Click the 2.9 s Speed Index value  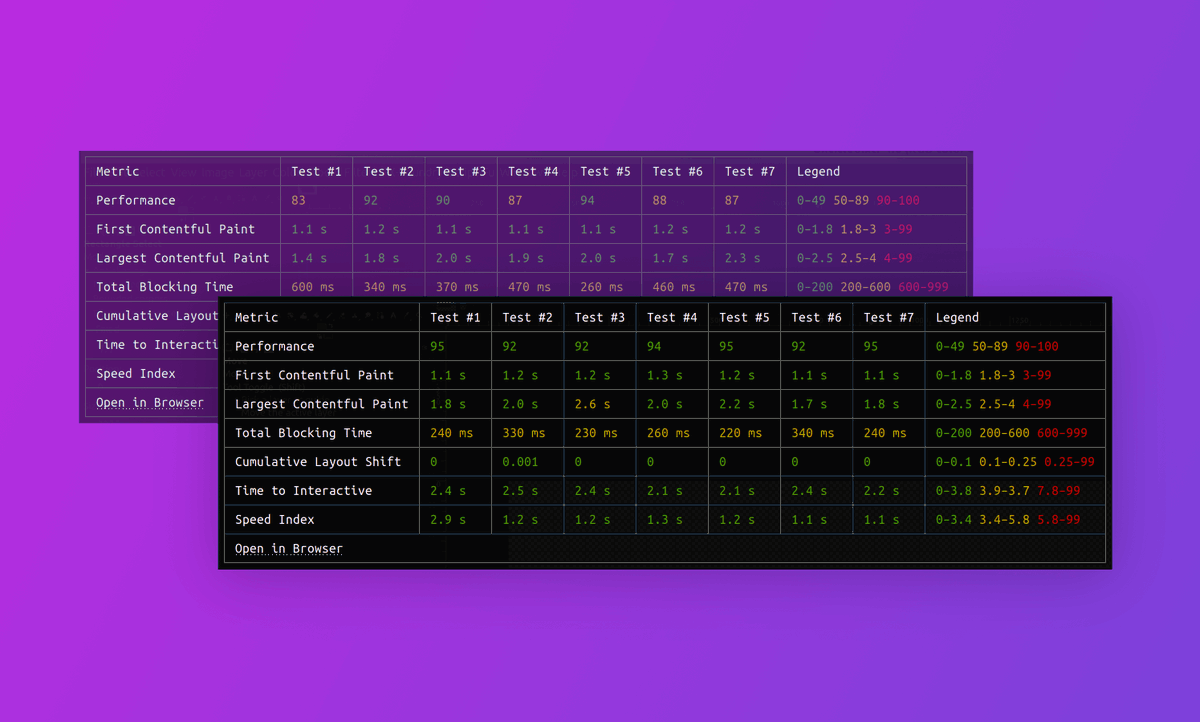tap(448, 520)
